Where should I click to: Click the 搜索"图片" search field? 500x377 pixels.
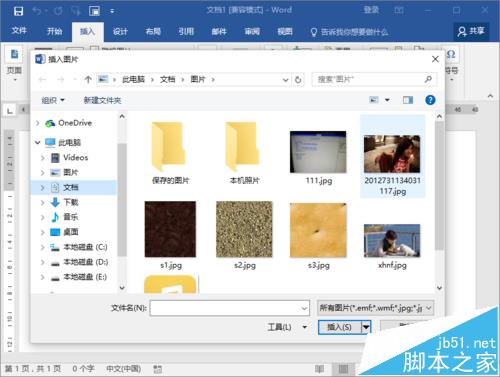tap(374, 79)
